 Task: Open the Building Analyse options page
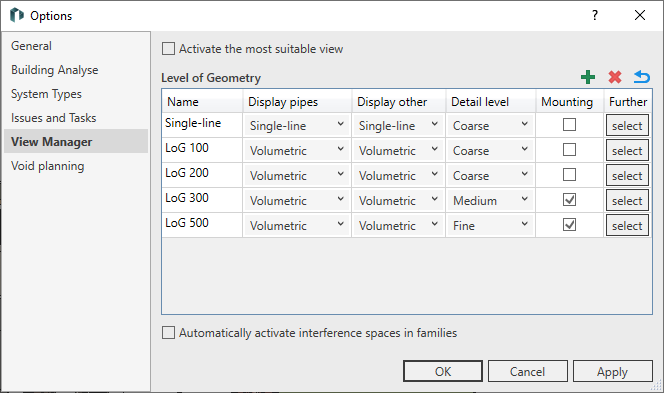tap(76, 70)
